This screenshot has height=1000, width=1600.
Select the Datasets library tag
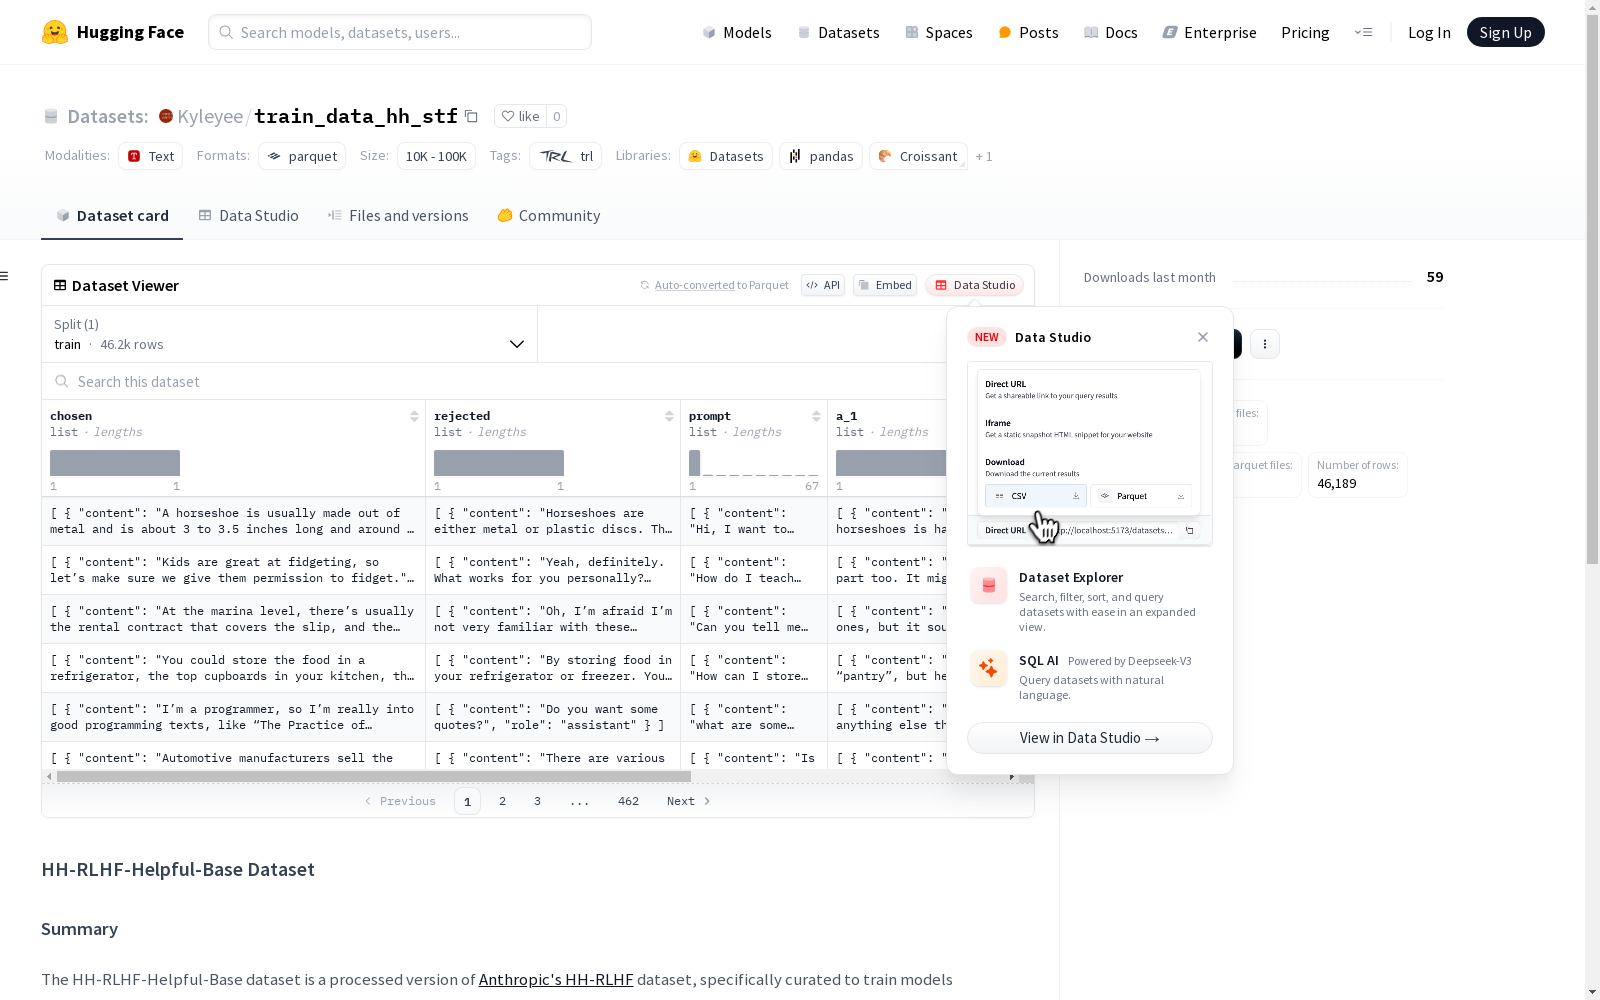pyautogui.click(x=726, y=156)
